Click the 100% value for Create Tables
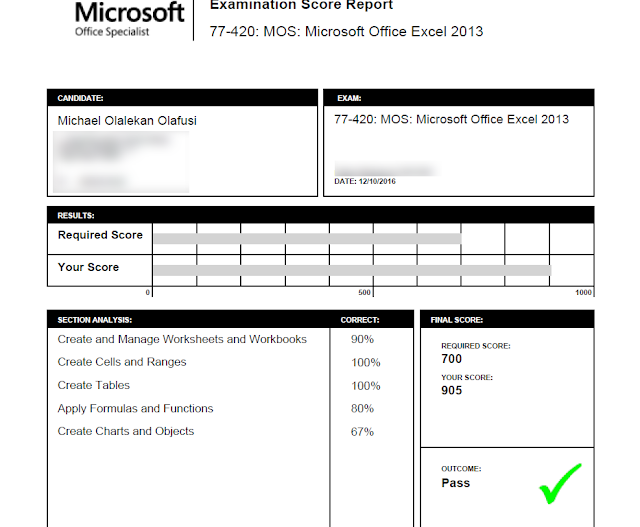 [366, 386]
